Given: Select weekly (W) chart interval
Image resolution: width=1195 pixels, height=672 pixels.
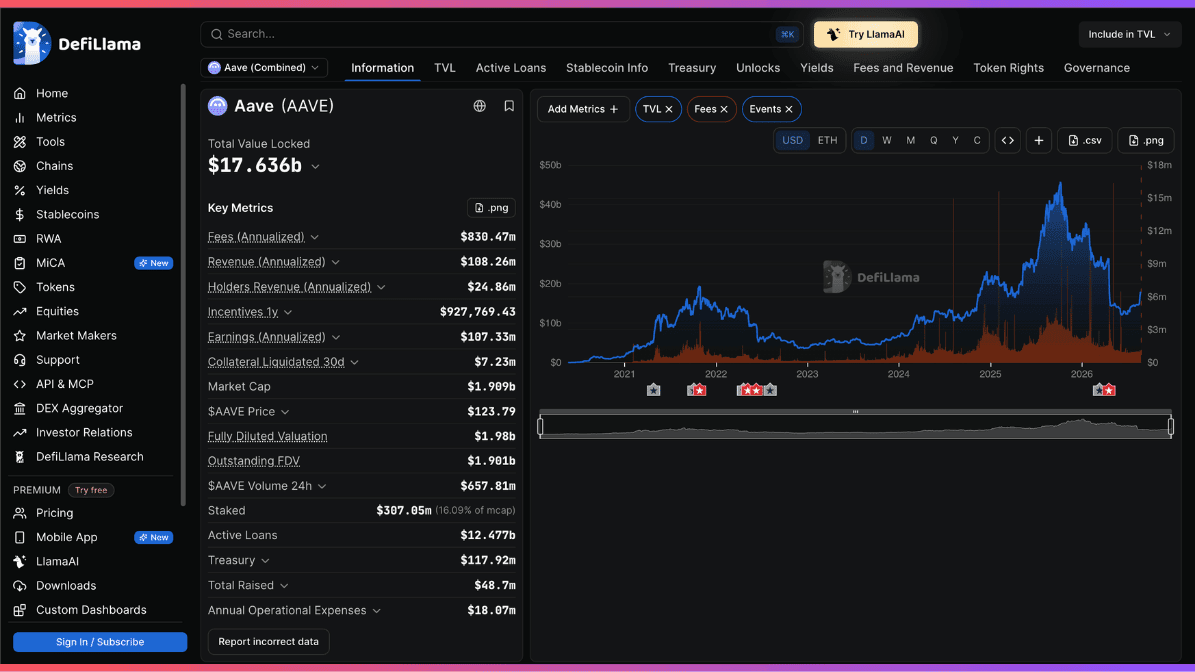Looking at the screenshot, I should [886, 140].
